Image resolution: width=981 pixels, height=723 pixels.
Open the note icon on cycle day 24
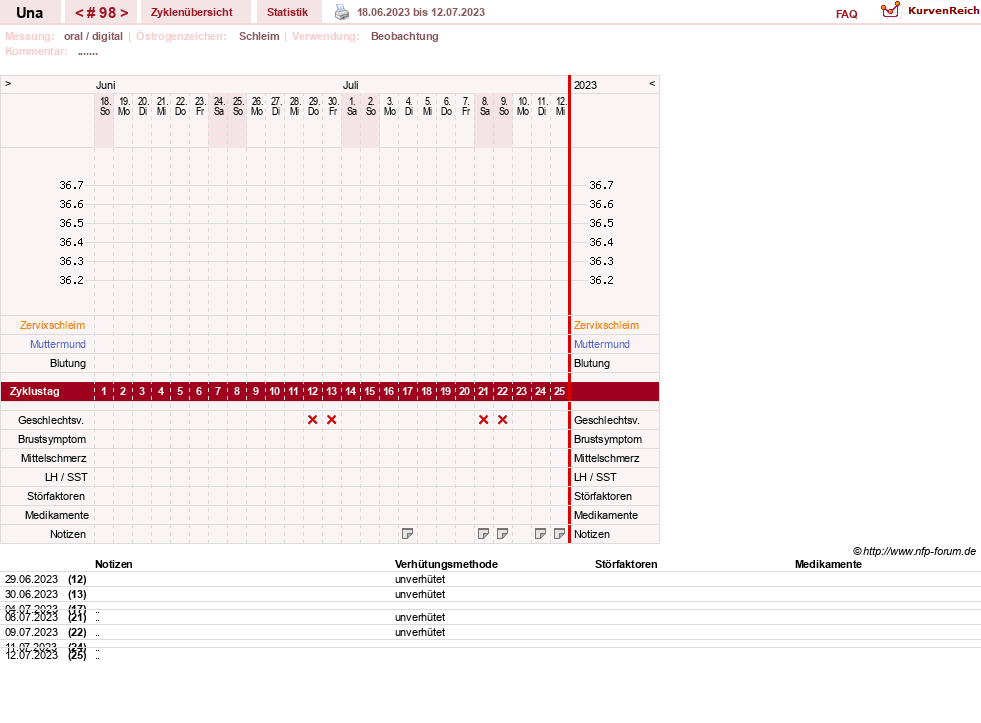point(541,533)
